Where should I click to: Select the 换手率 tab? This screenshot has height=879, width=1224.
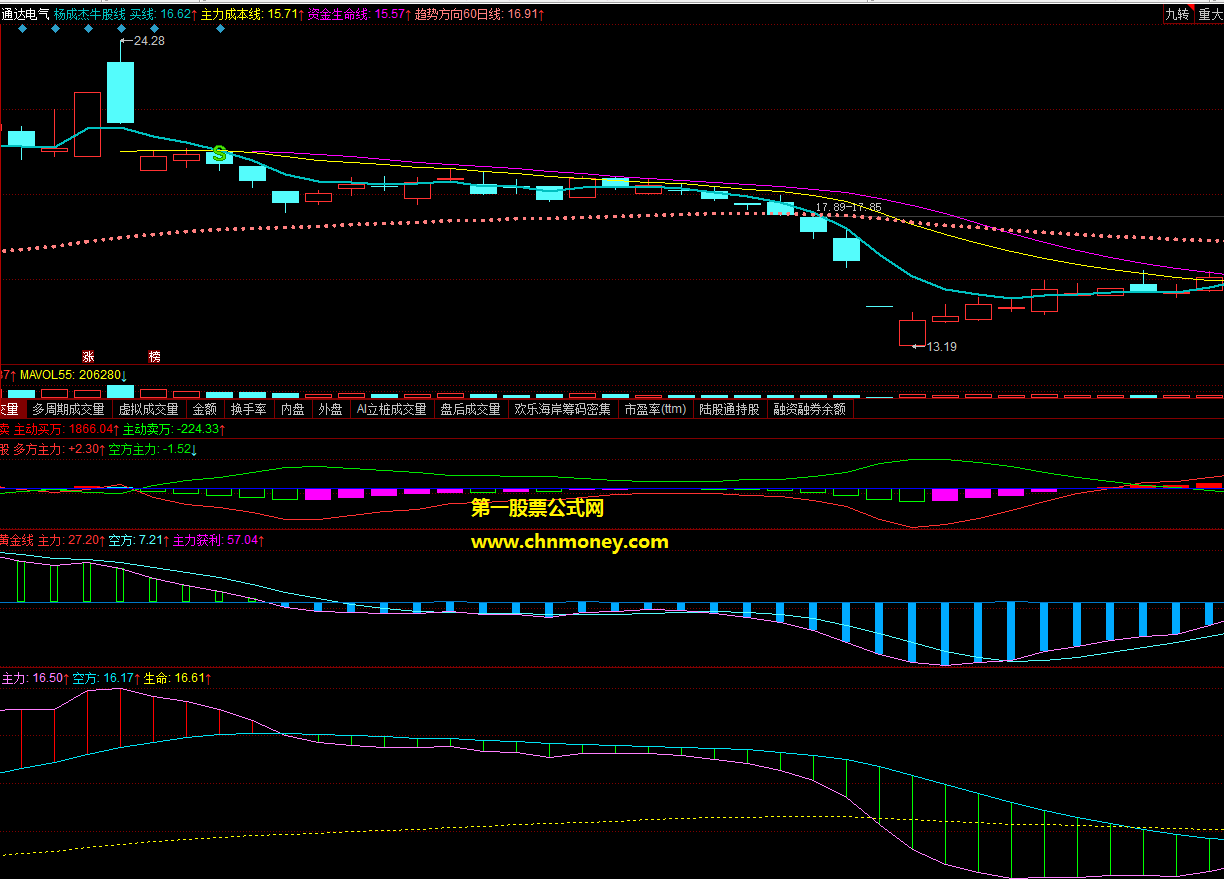tap(248, 409)
